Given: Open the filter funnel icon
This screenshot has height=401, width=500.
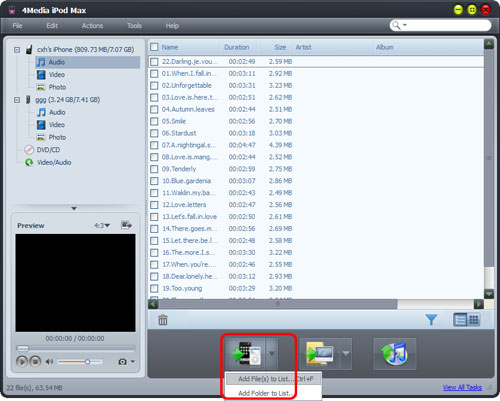Looking at the screenshot, I should click(x=431, y=320).
